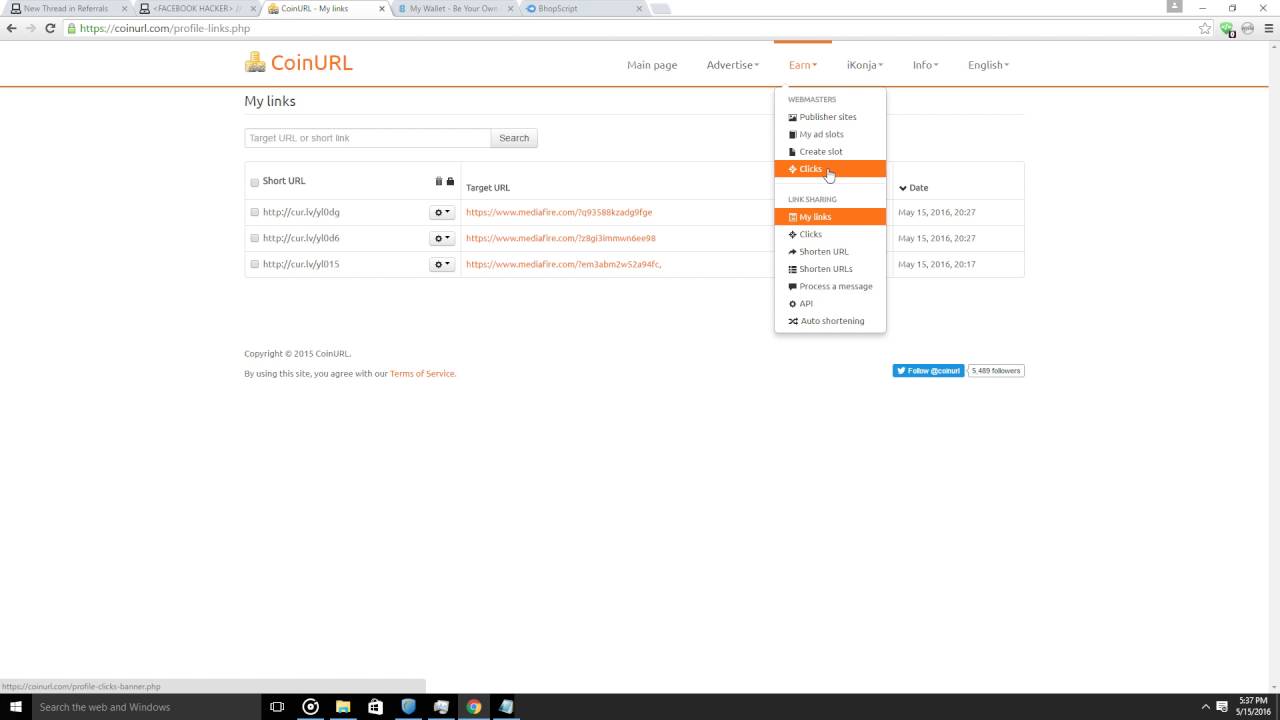
Task: Check the select-all box beside Short URL
Action: point(254,182)
